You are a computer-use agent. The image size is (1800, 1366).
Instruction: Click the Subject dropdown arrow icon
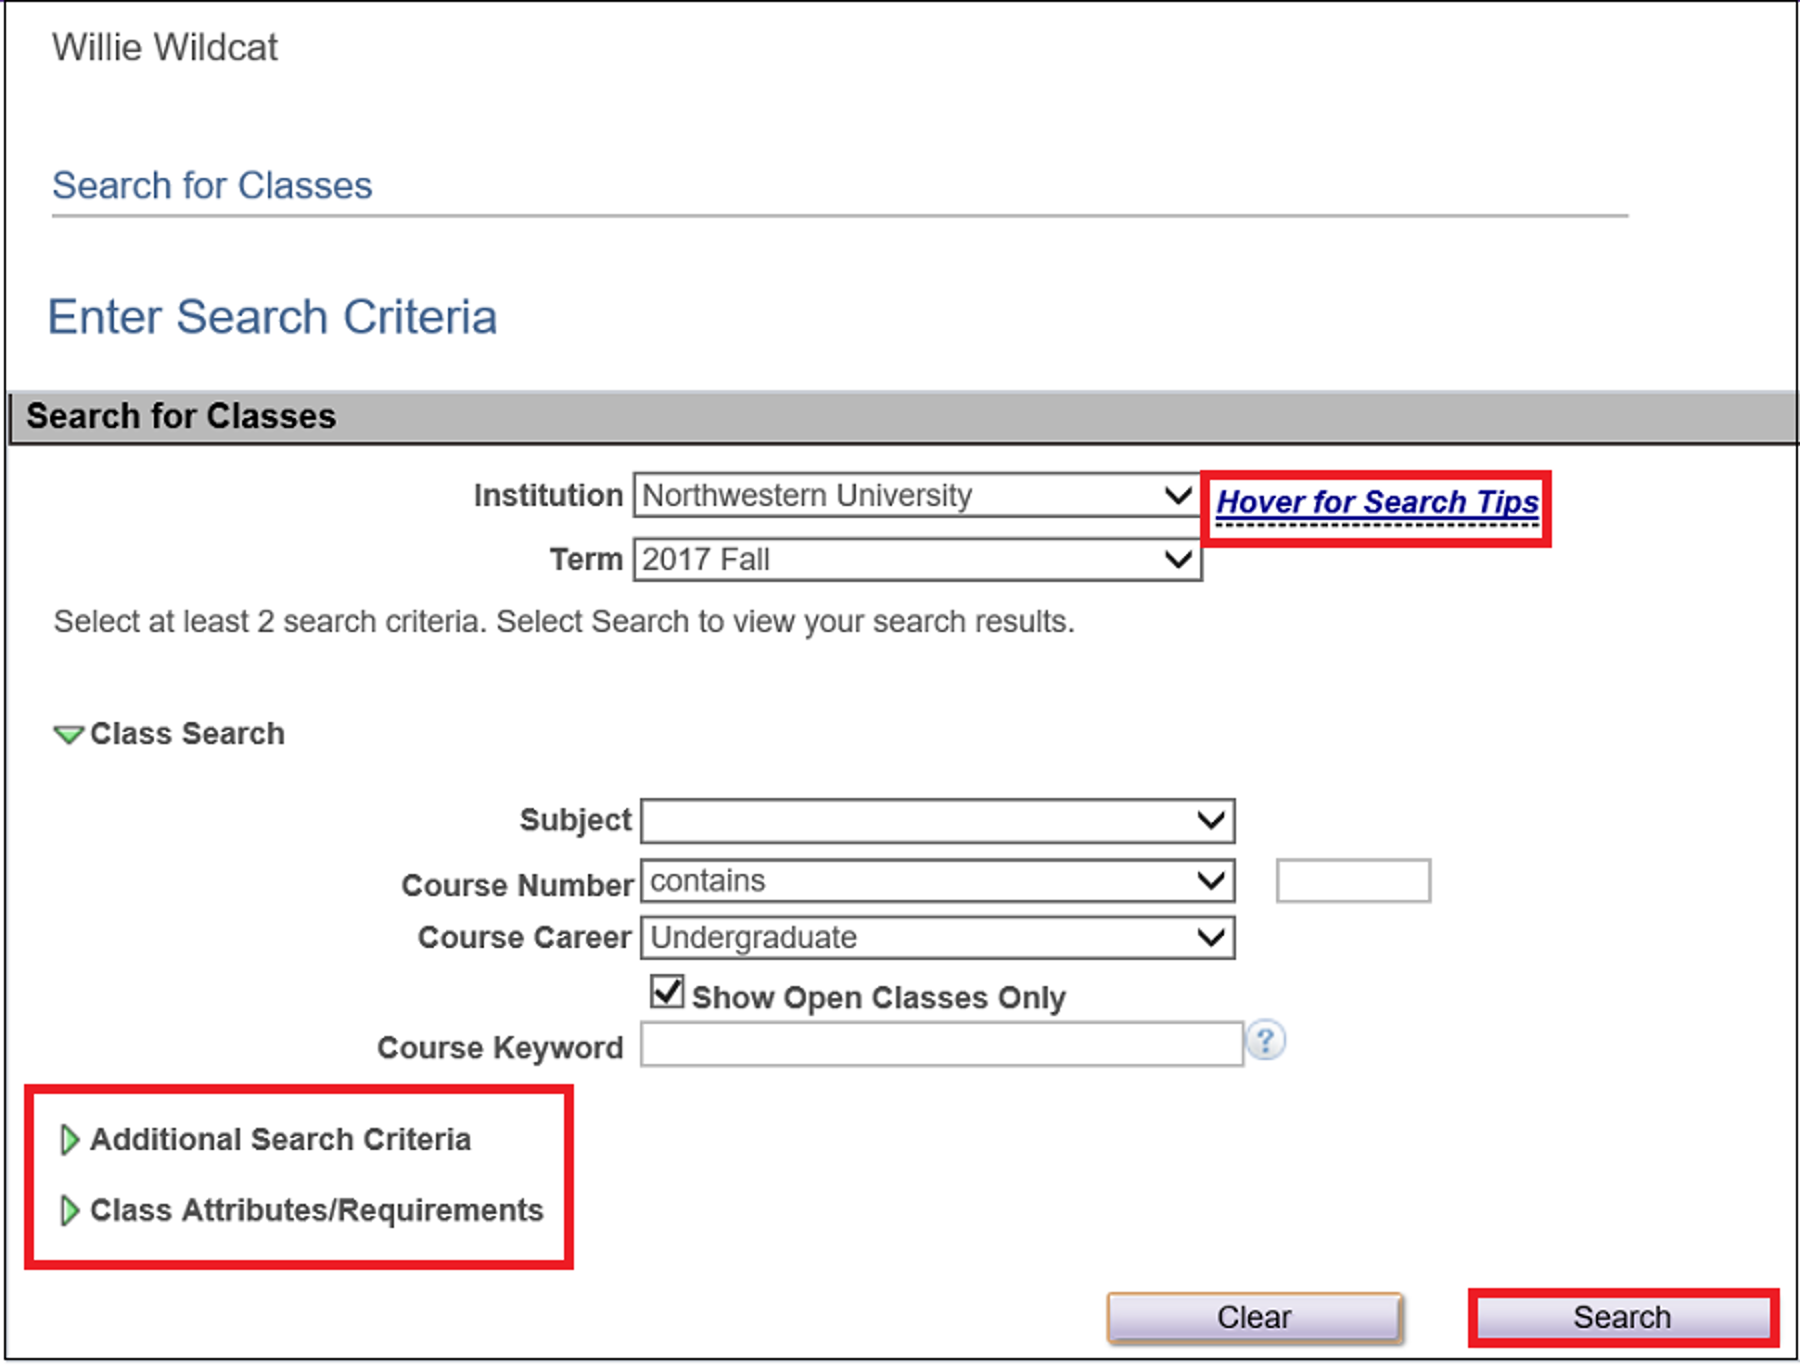point(1211,821)
